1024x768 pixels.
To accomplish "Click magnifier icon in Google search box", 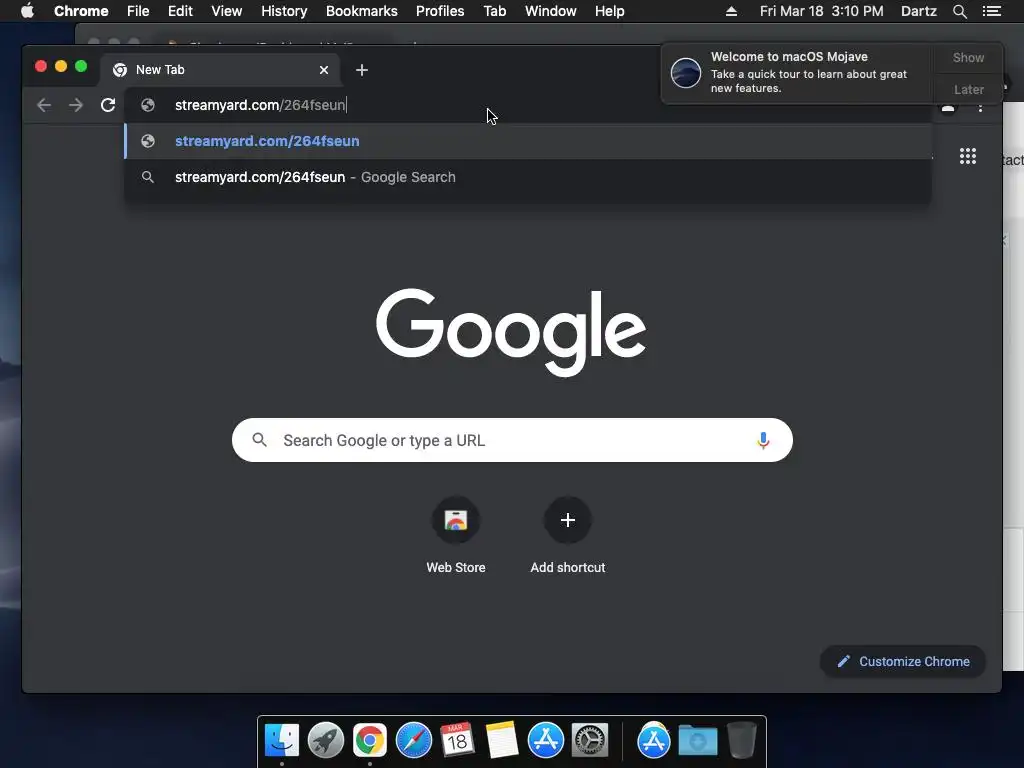I will click(259, 440).
